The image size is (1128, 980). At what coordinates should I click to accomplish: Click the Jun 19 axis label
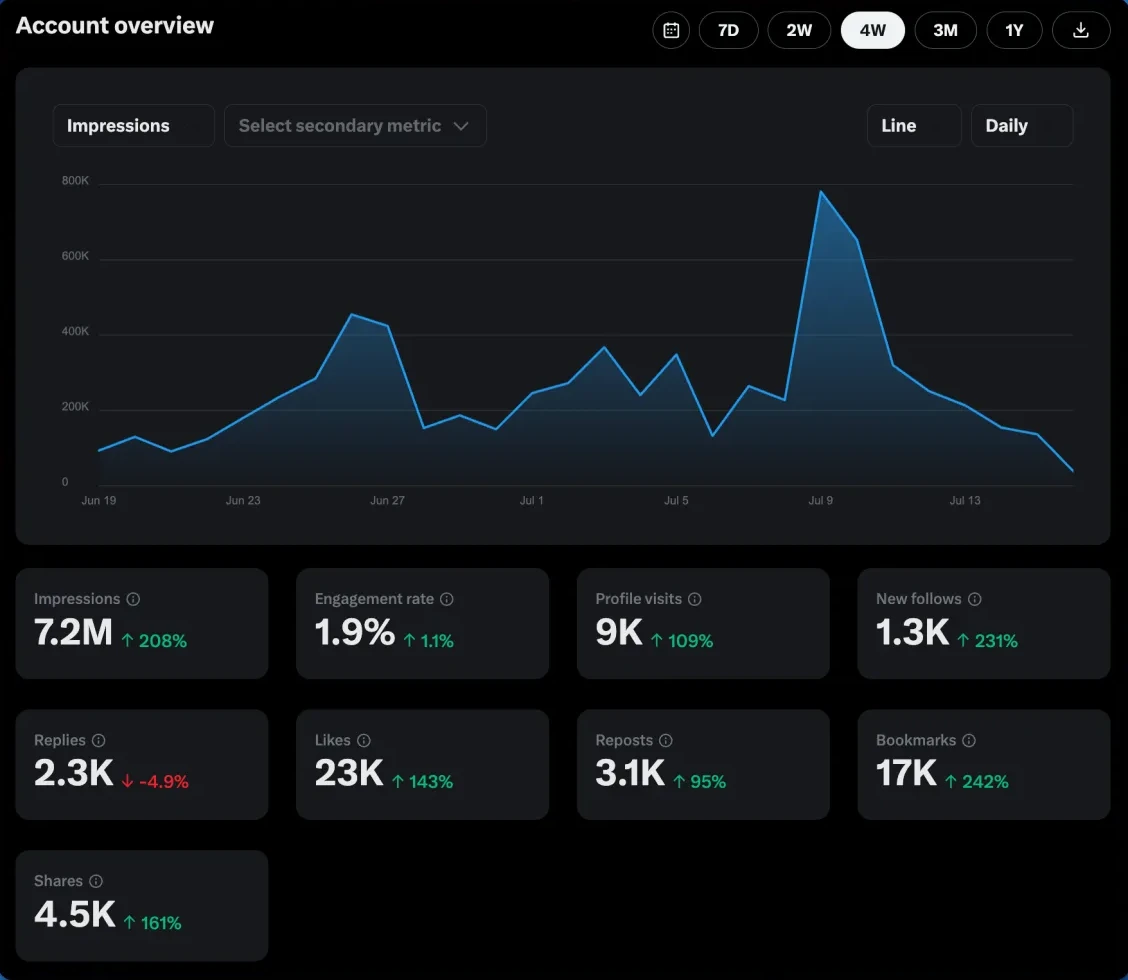(x=99, y=500)
